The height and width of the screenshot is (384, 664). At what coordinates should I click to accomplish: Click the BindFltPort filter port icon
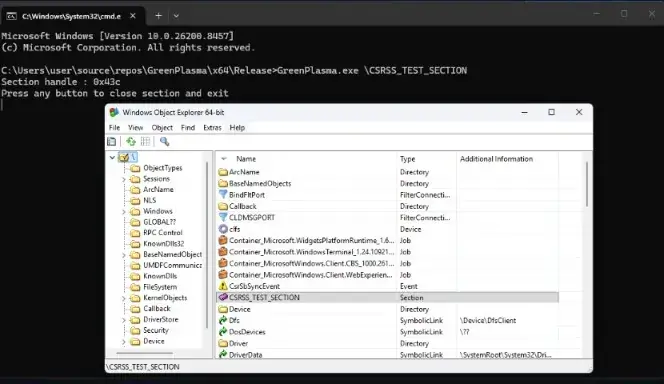[223, 195]
